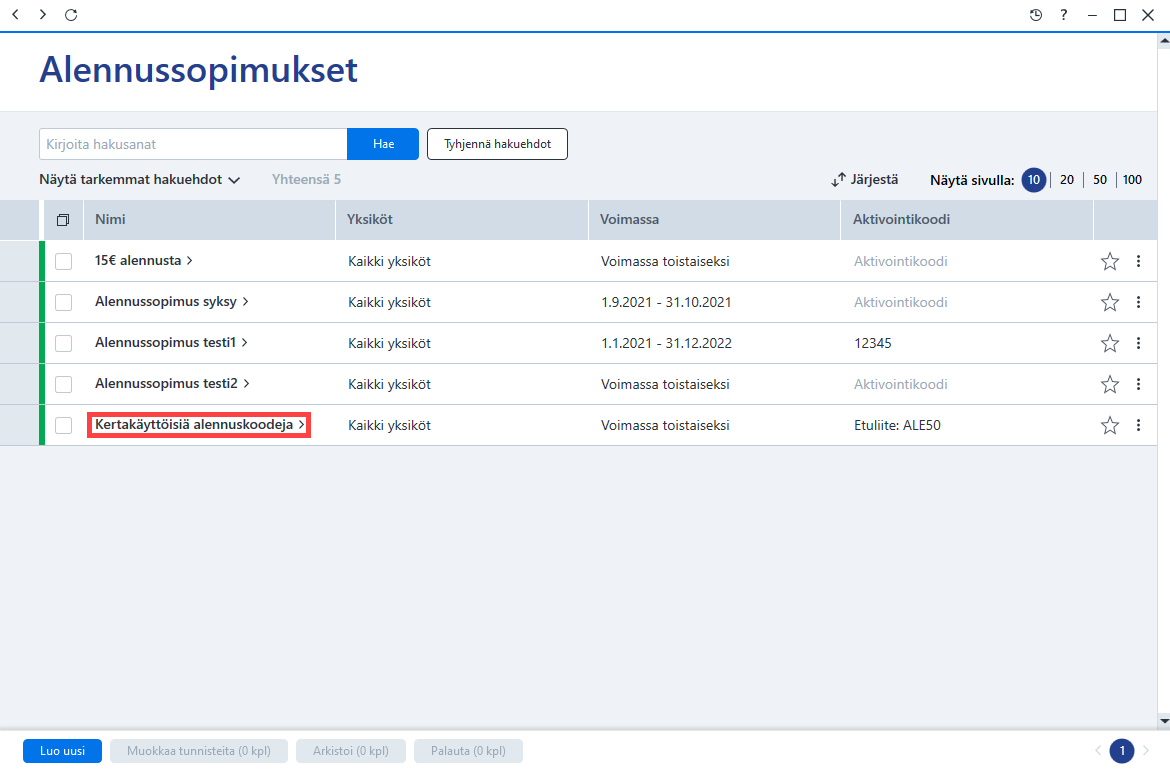Open help question mark icon
Screen dimensions: 1170x769
point(1064,15)
